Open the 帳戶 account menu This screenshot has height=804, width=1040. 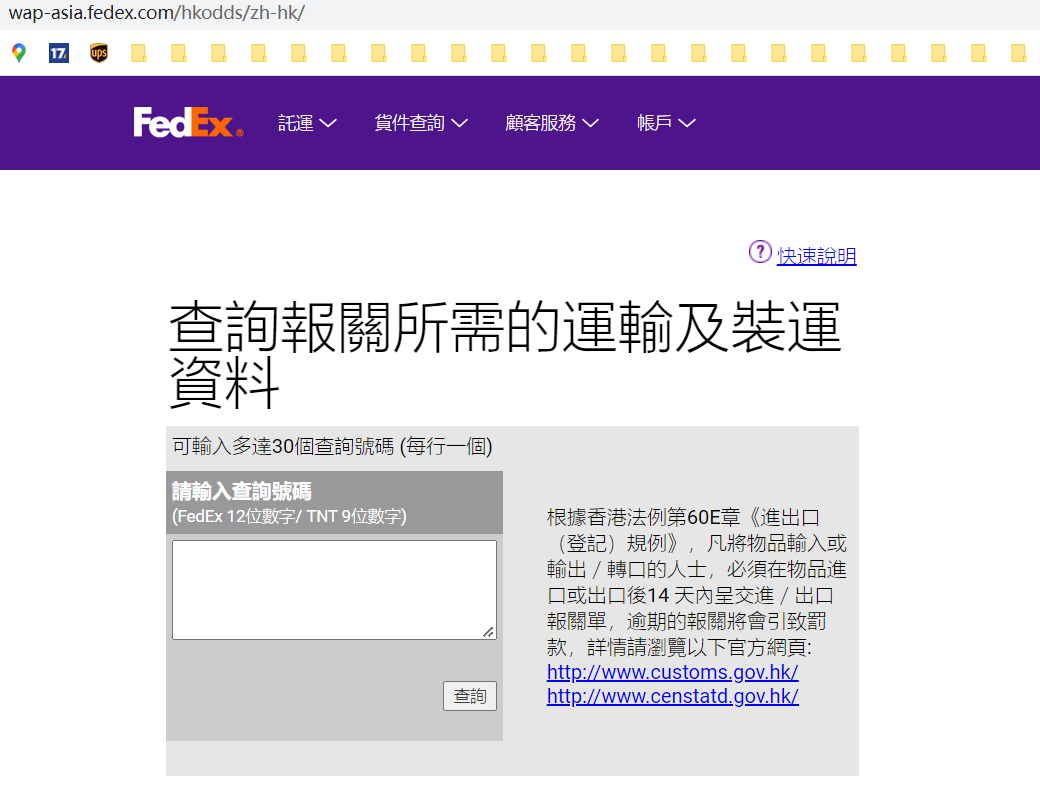click(666, 123)
